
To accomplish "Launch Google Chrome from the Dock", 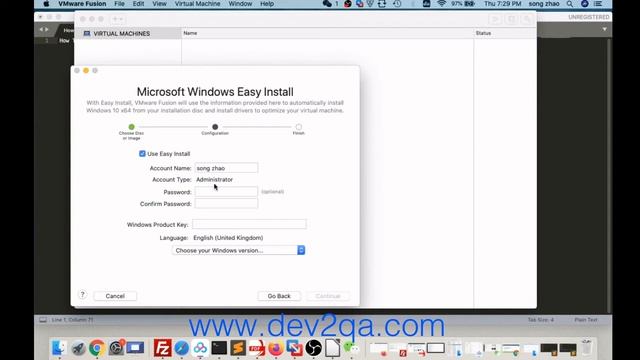I will pos(97,348).
